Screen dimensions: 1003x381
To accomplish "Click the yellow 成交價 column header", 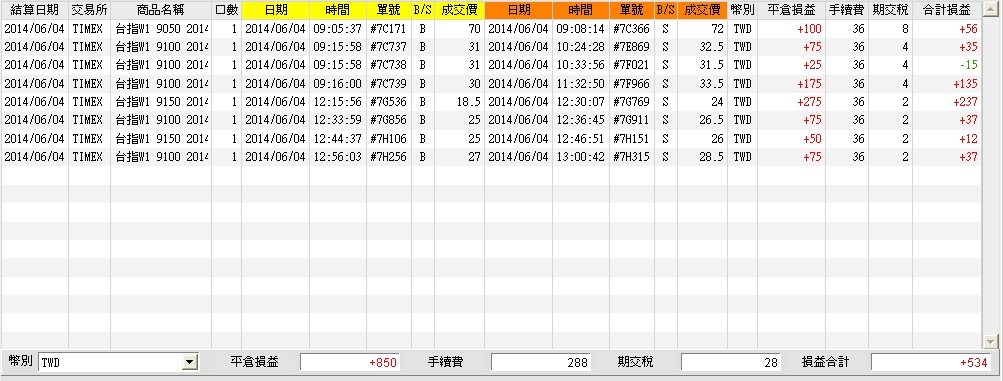I will coord(459,10).
